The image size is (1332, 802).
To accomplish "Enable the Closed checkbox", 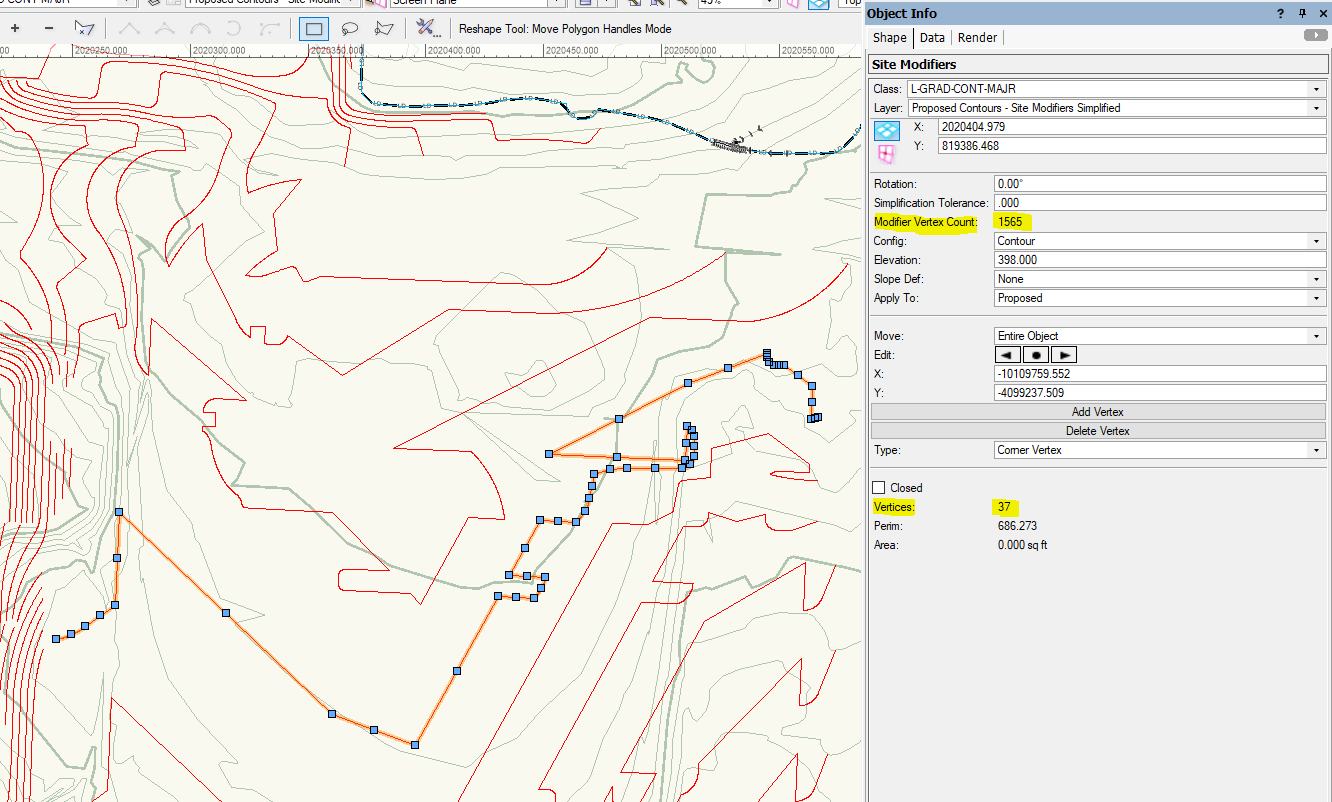I will pos(879,488).
